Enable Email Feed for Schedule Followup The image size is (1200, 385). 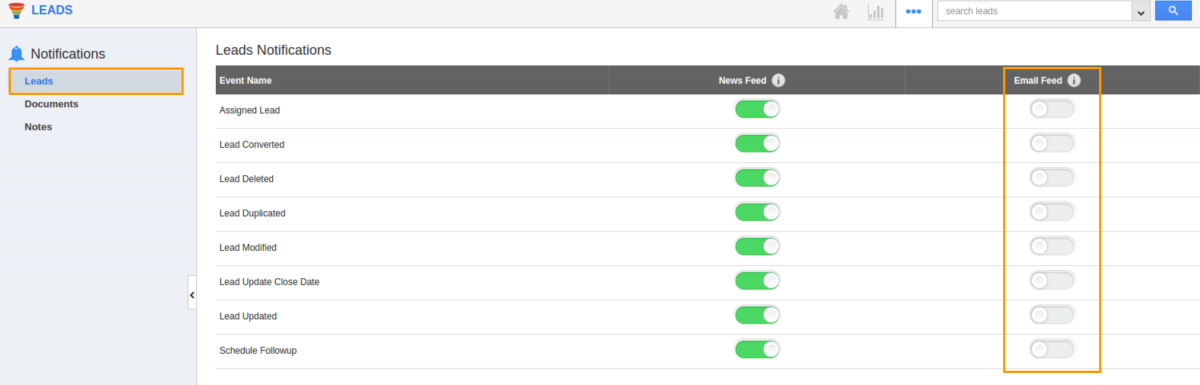click(x=1052, y=349)
